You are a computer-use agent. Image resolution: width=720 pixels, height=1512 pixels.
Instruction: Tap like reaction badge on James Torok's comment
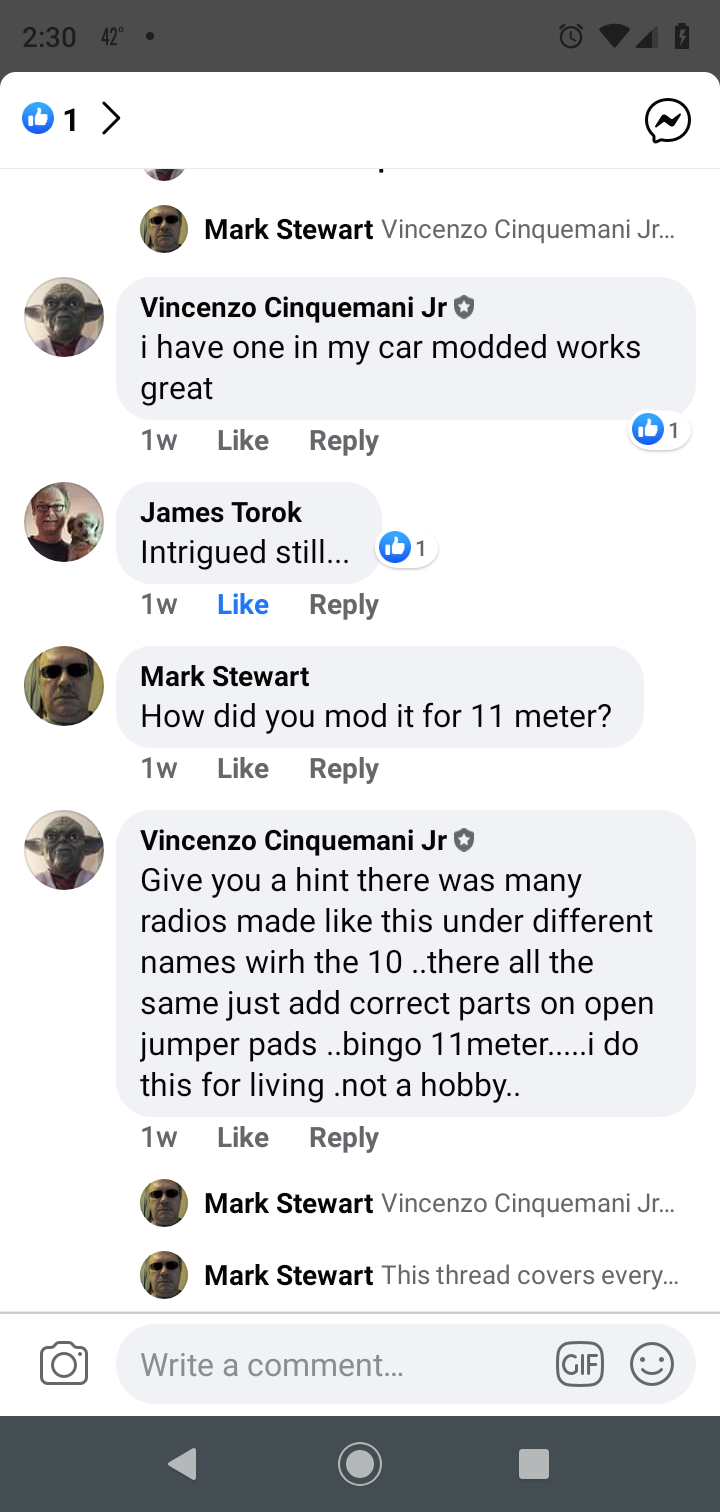pyautogui.click(x=407, y=548)
